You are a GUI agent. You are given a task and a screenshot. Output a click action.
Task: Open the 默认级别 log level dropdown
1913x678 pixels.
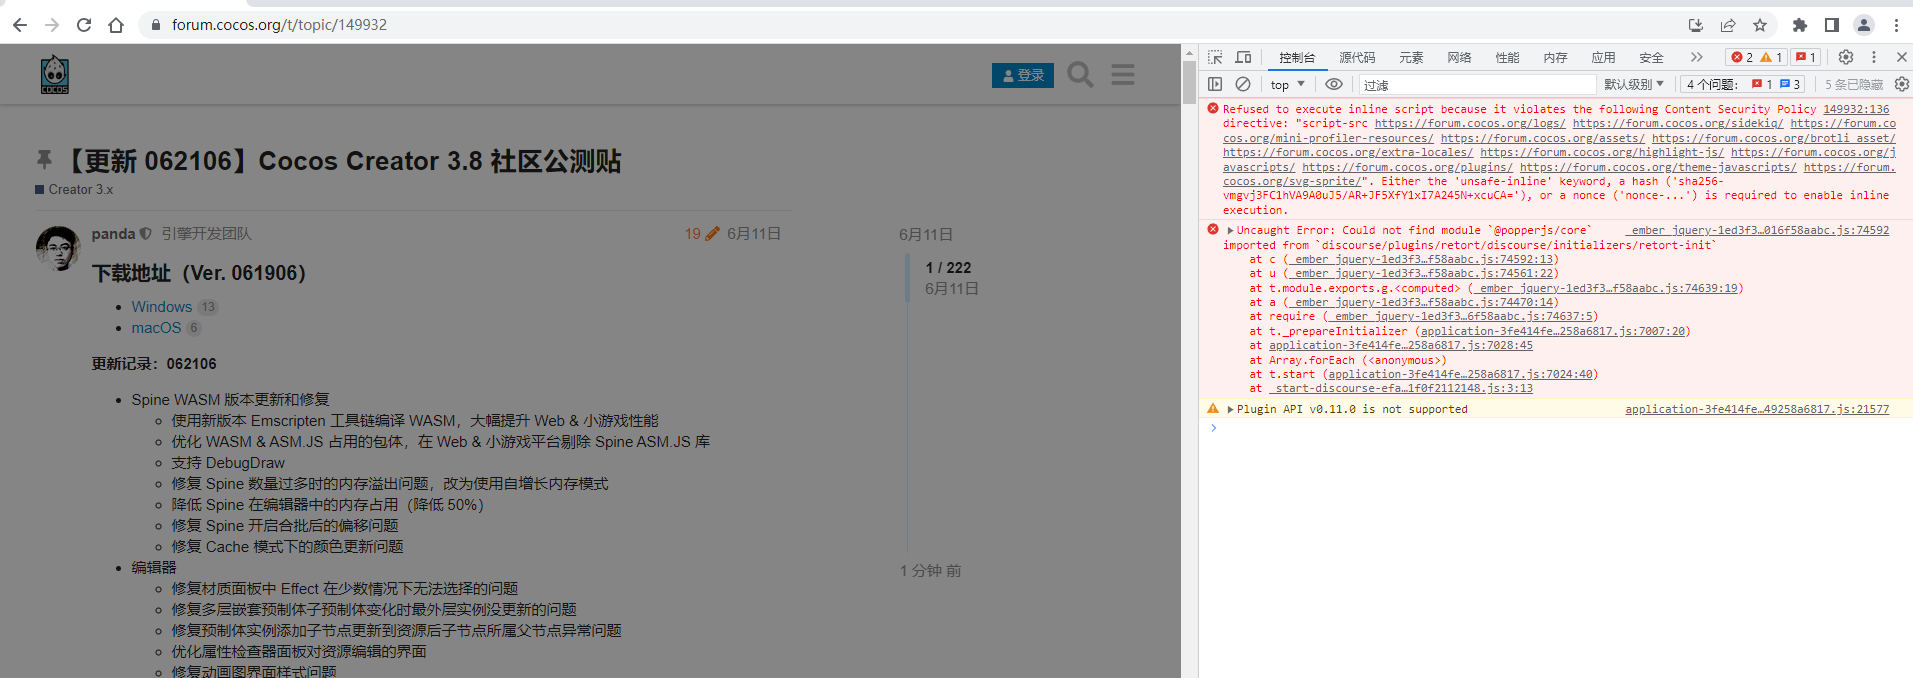point(1634,85)
